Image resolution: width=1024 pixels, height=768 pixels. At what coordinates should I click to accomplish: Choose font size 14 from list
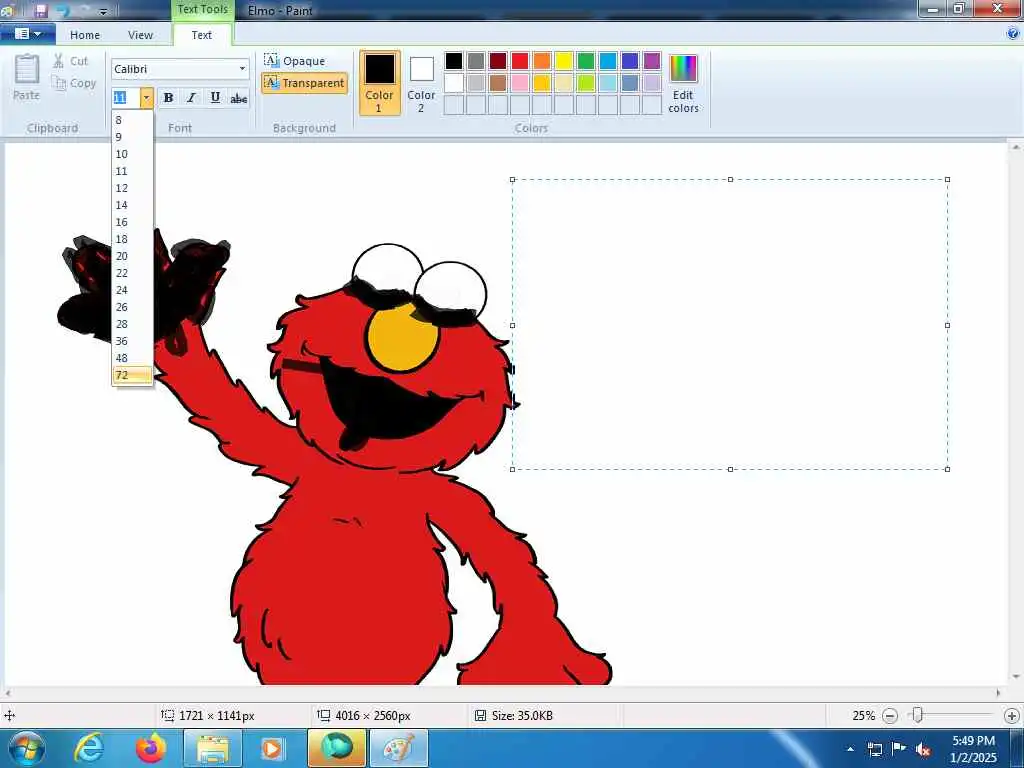tap(133, 205)
